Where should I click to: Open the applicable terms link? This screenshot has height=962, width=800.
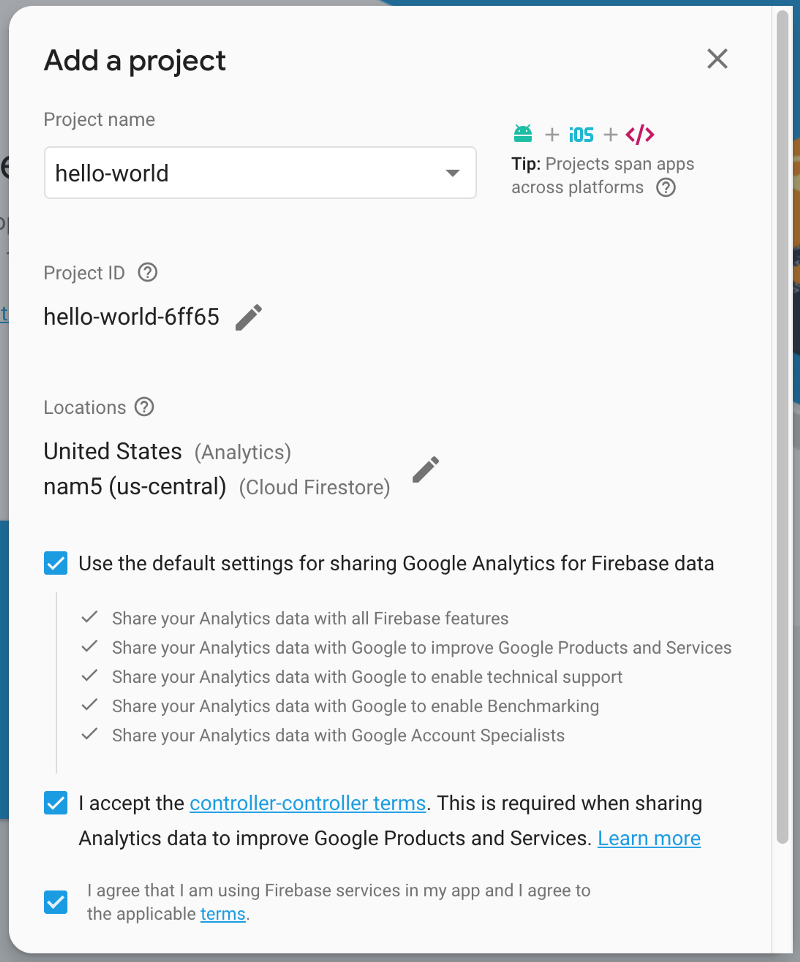(x=222, y=914)
